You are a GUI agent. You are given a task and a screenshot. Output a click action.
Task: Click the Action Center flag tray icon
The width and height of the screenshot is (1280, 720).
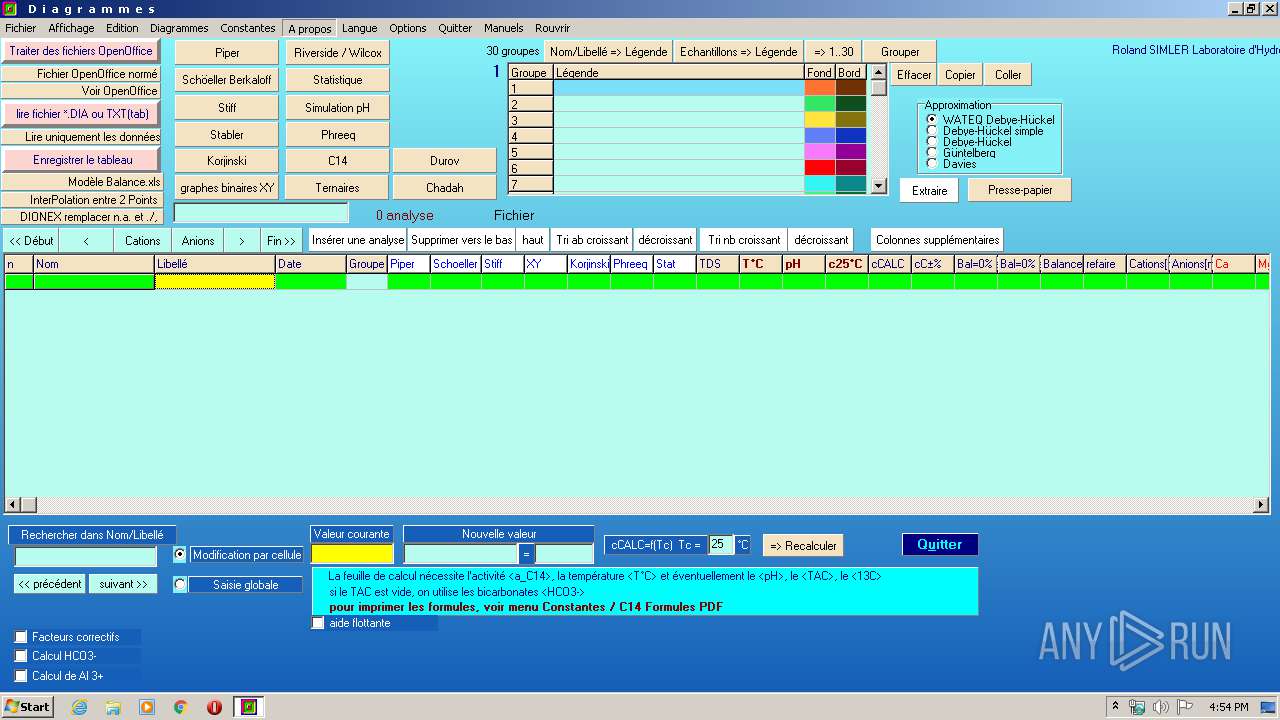(1185, 707)
